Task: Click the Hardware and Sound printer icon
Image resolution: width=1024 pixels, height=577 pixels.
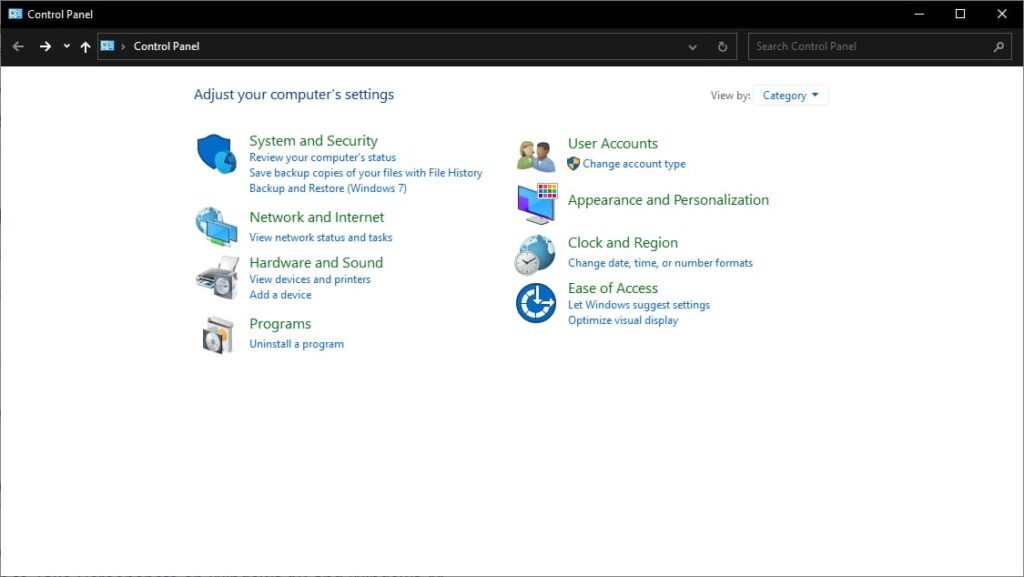Action: coord(216,277)
